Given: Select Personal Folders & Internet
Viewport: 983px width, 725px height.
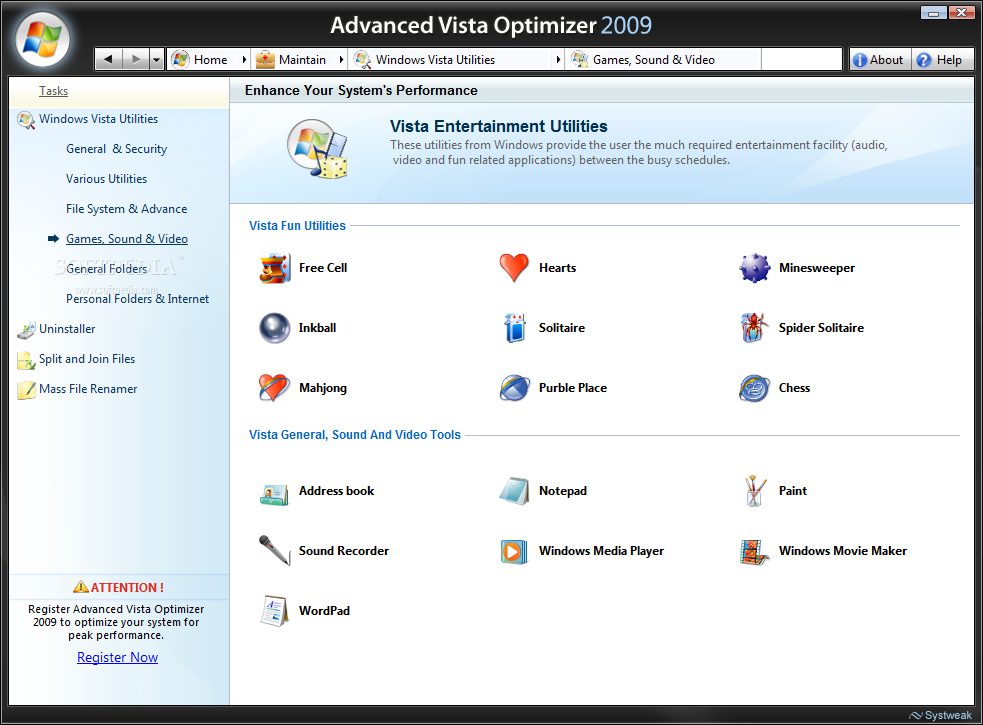Looking at the screenshot, I should (x=137, y=299).
